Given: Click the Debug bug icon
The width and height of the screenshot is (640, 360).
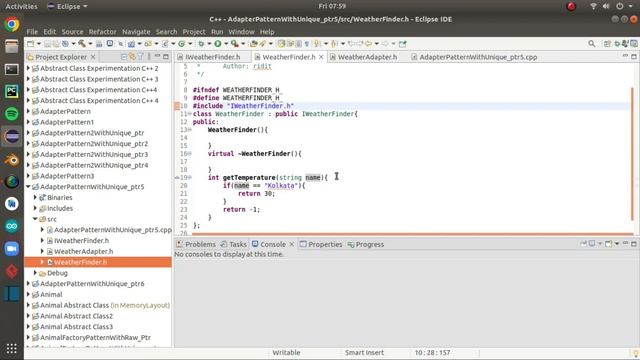Looking at the screenshot, I should pos(201,44).
